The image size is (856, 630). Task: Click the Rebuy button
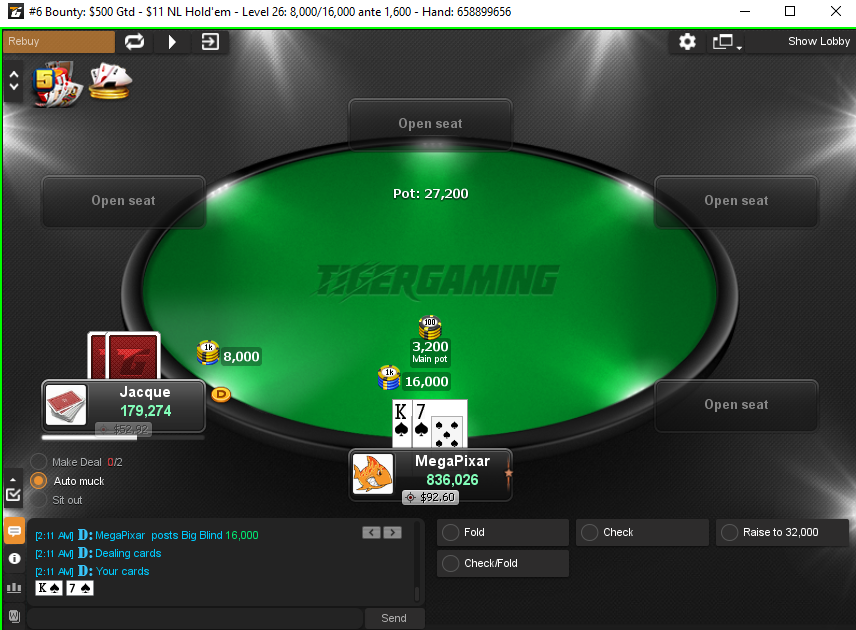coord(59,41)
